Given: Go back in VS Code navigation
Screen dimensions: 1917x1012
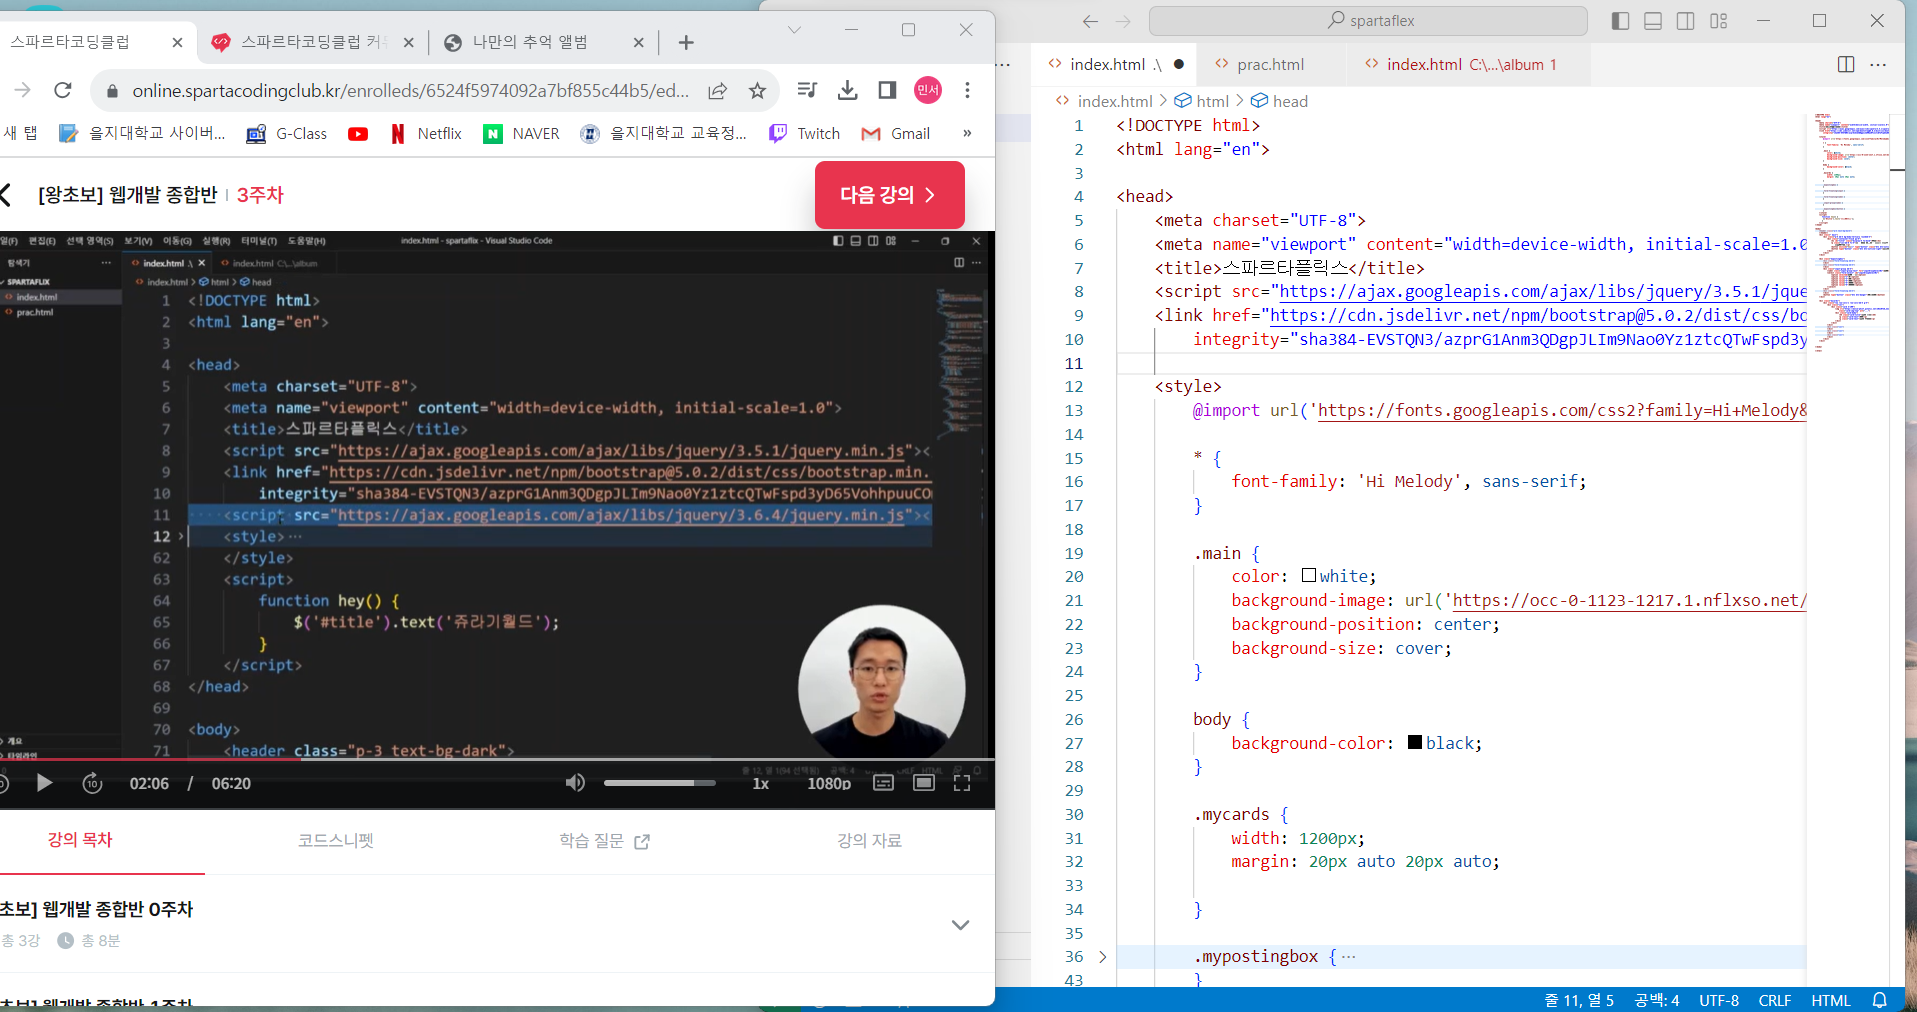Looking at the screenshot, I should point(1090,21).
